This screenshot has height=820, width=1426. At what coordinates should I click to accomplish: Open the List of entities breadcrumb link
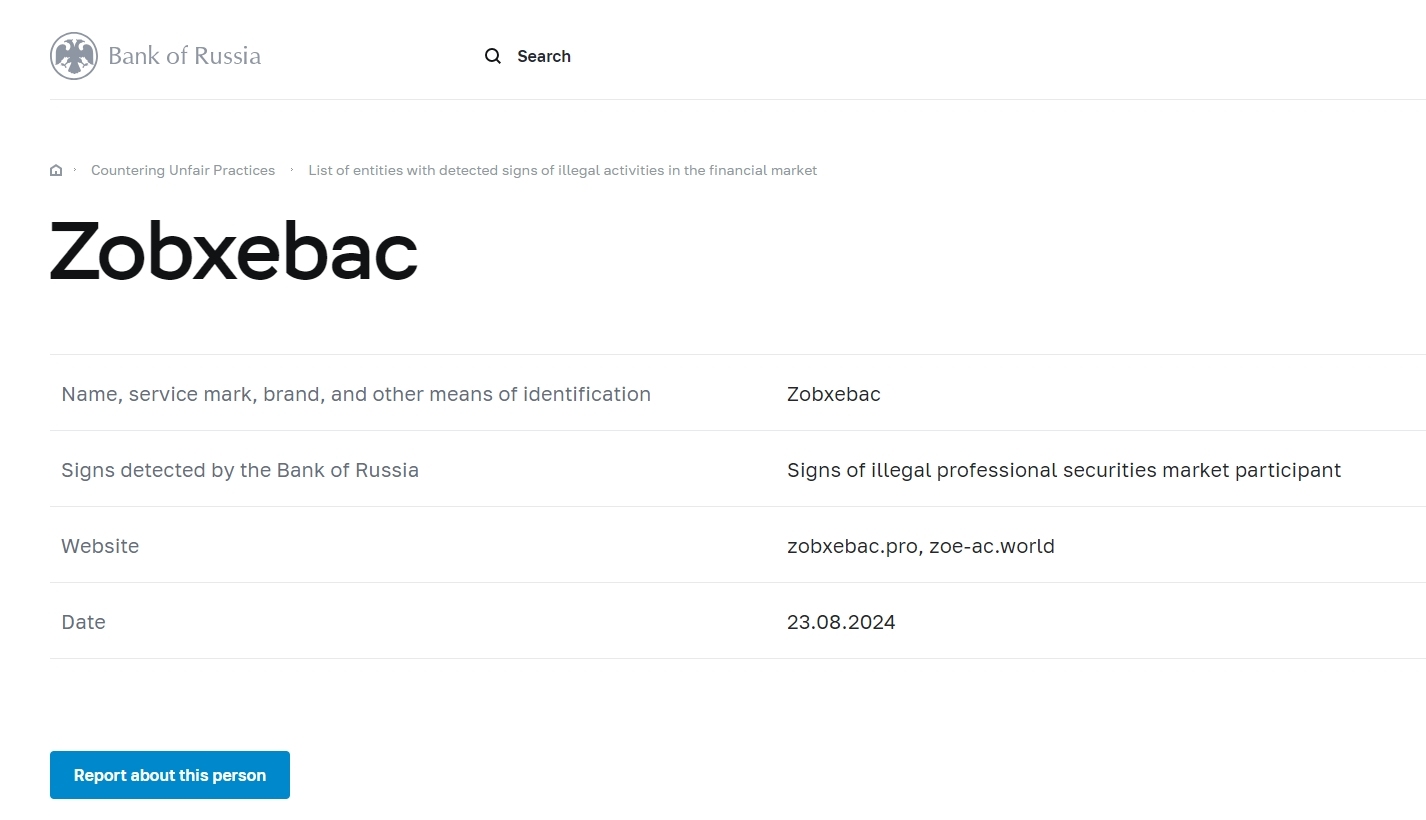562,171
